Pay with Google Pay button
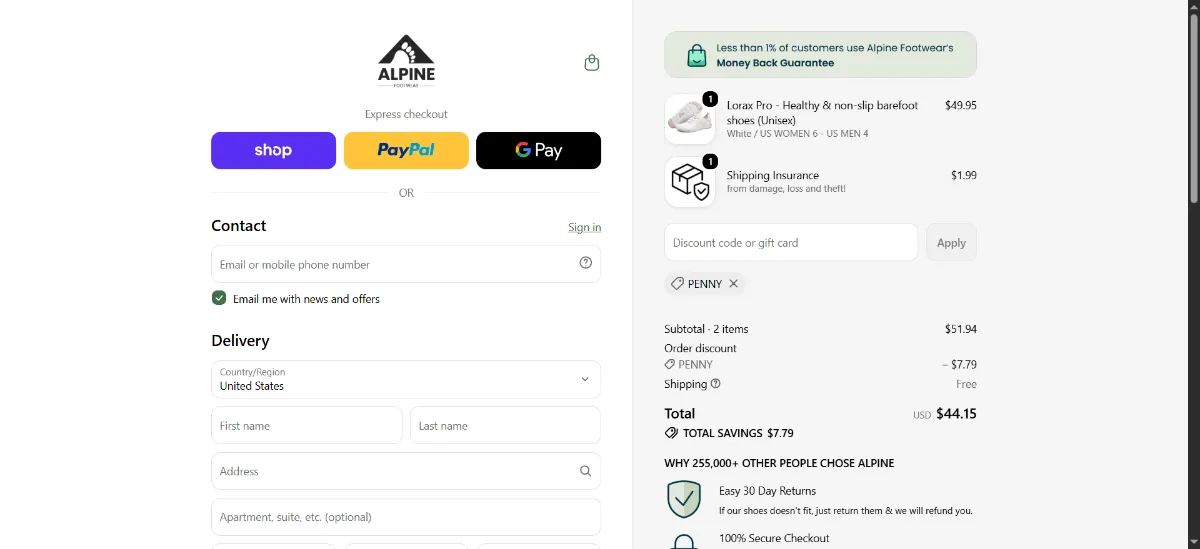Screen dimensions: 1200x549 [x=538, y=150]
